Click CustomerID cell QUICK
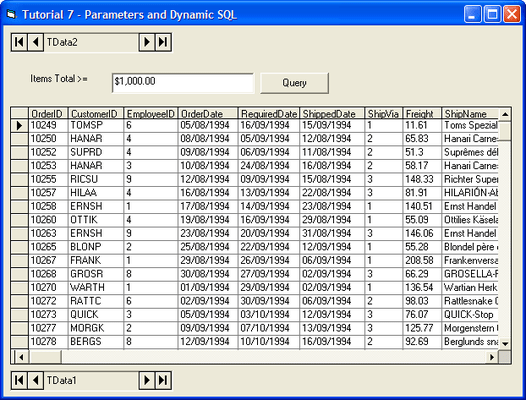The height and width of the screenshot is (400, 526). (x=96, y=315)
